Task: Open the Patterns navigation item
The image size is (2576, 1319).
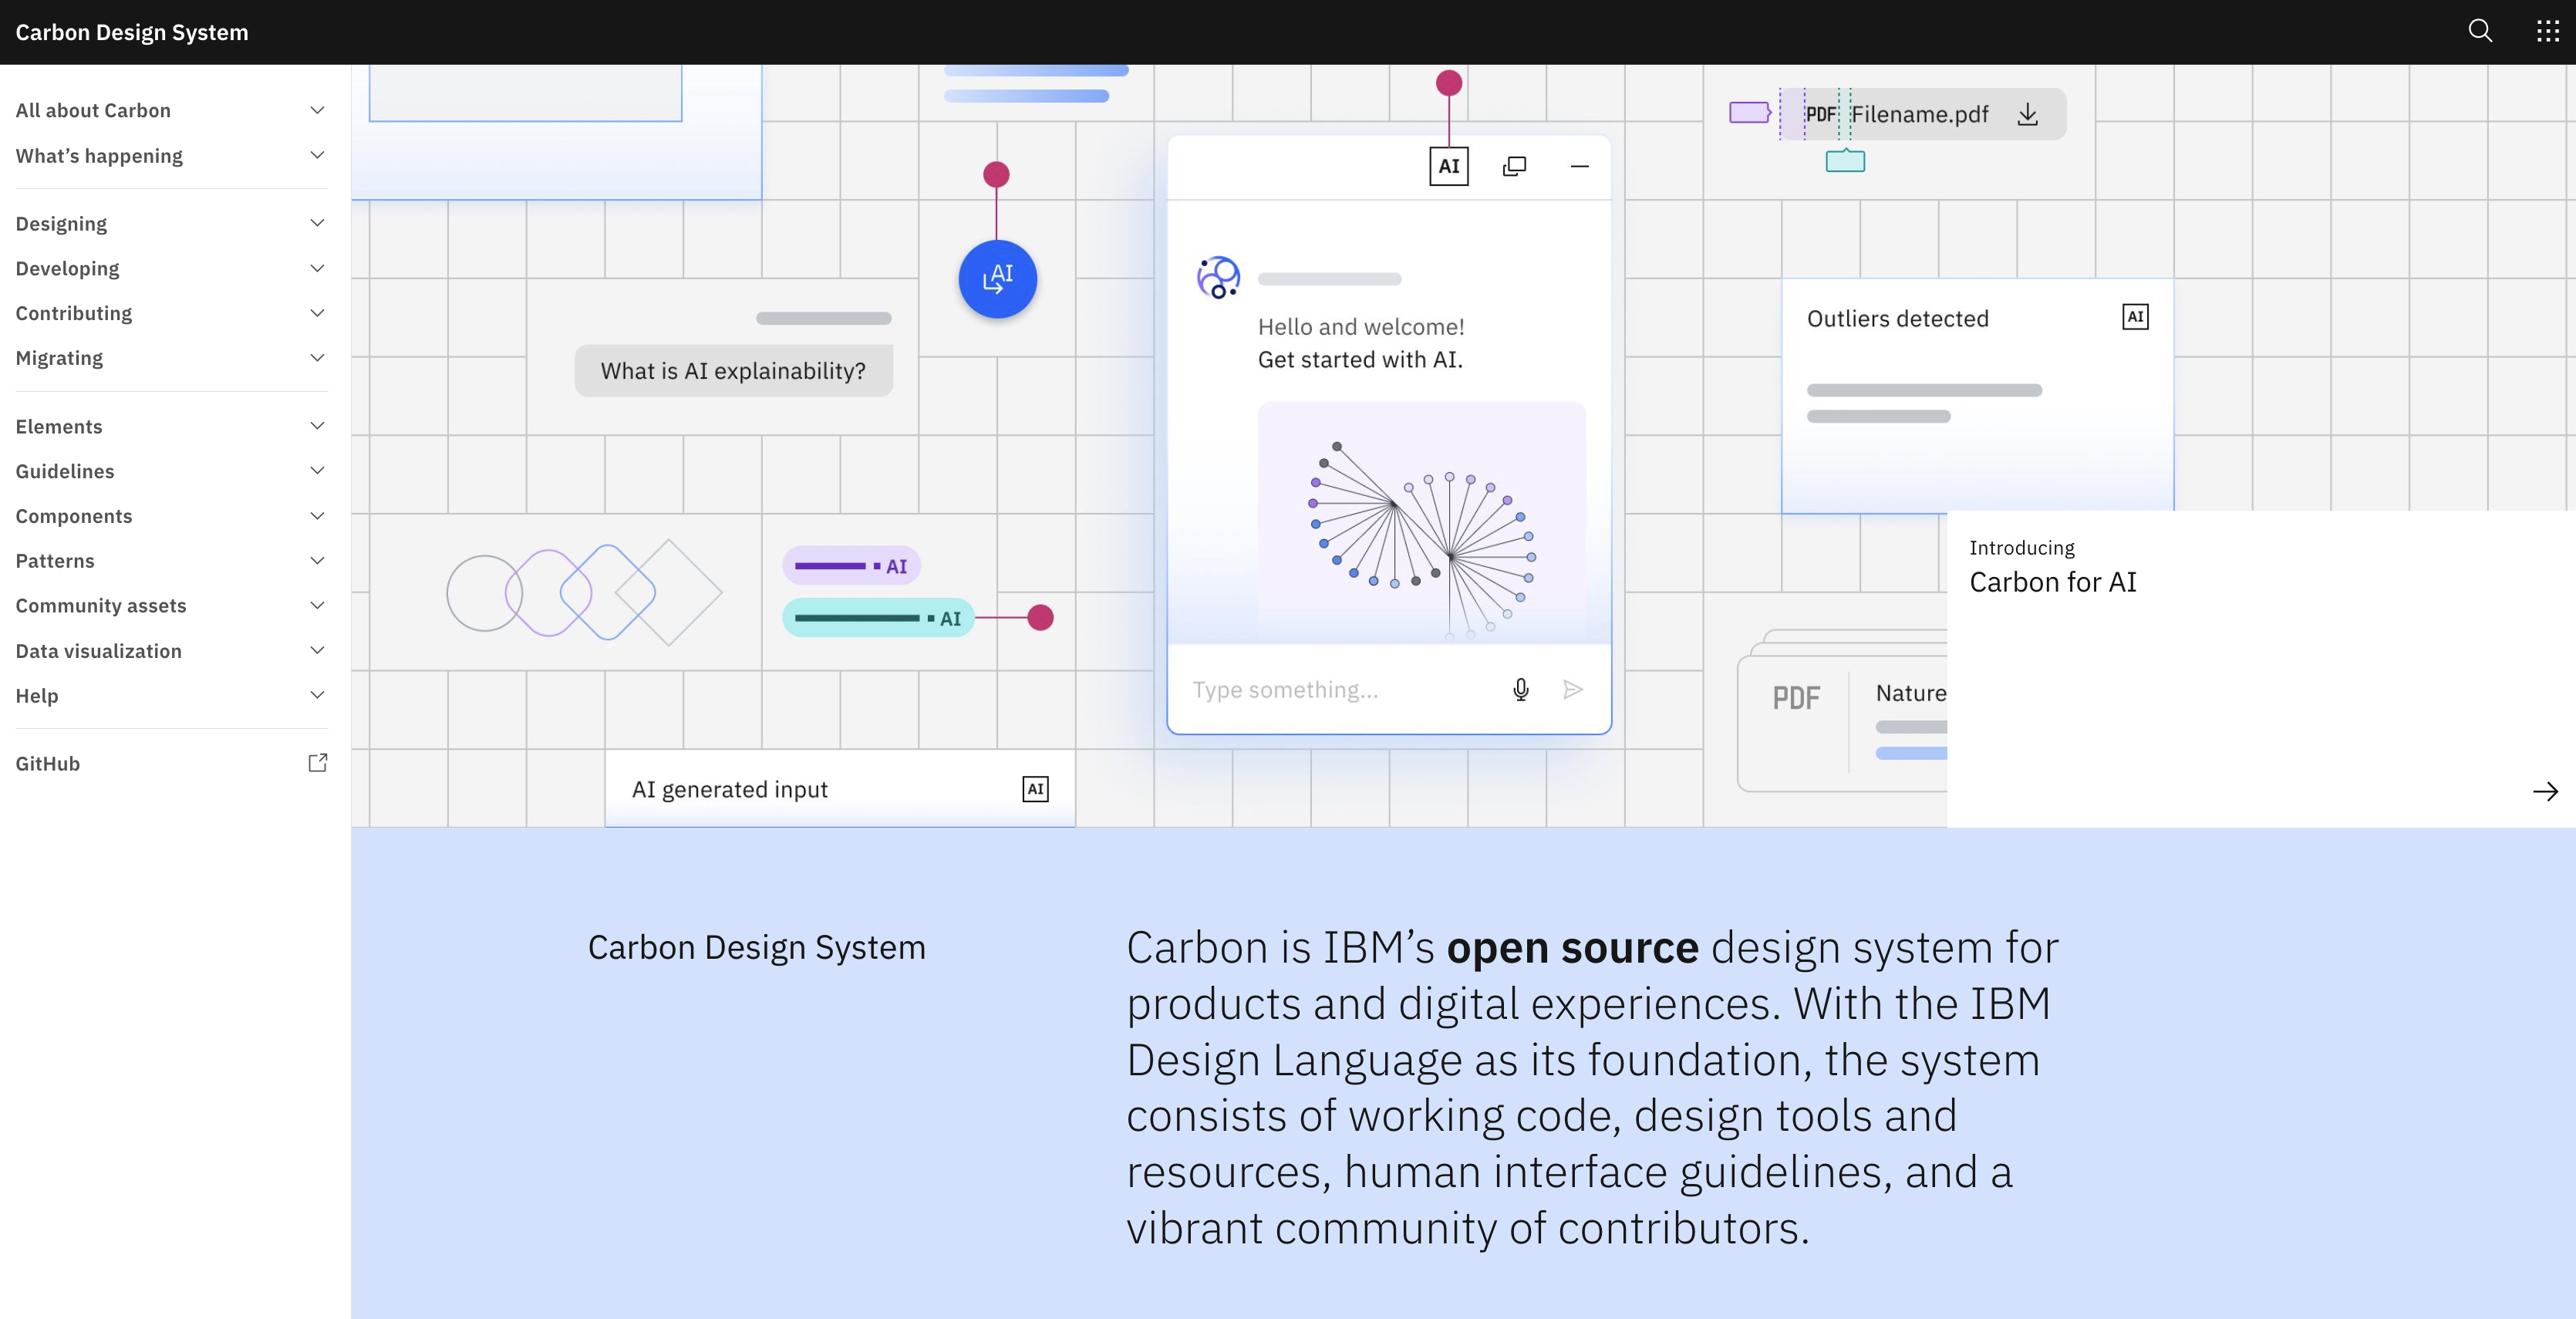Action: (171, 561)
